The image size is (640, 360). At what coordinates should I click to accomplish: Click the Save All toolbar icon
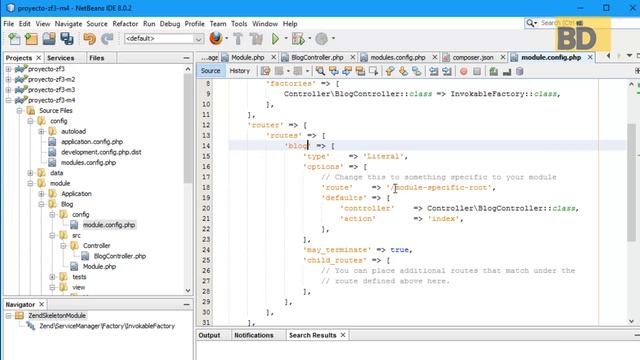click(x=67, y=39)
